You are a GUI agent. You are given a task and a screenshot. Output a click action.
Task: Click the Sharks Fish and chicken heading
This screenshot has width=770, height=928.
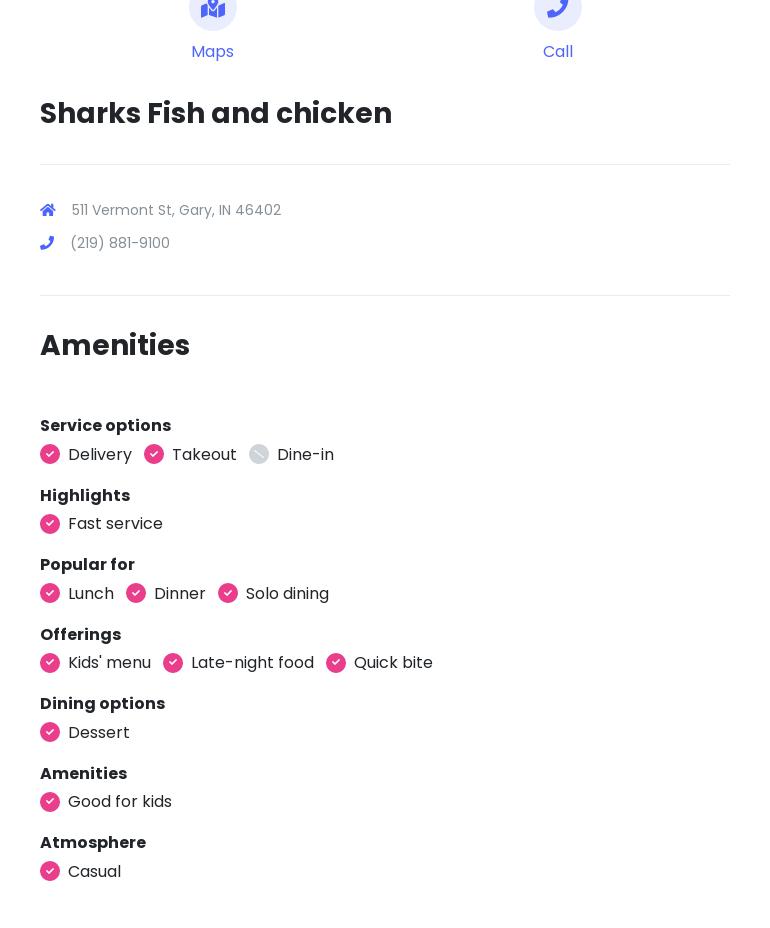click(216, 114)
